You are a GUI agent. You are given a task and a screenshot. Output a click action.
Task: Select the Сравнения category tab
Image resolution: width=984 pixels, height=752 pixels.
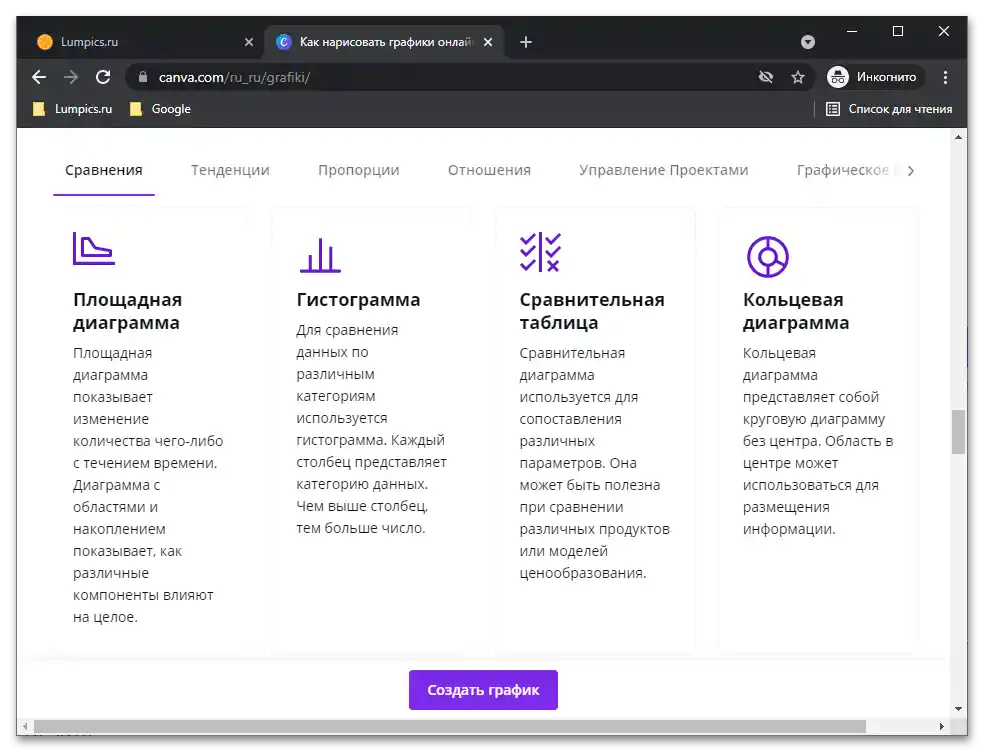[x=104, y=170]
